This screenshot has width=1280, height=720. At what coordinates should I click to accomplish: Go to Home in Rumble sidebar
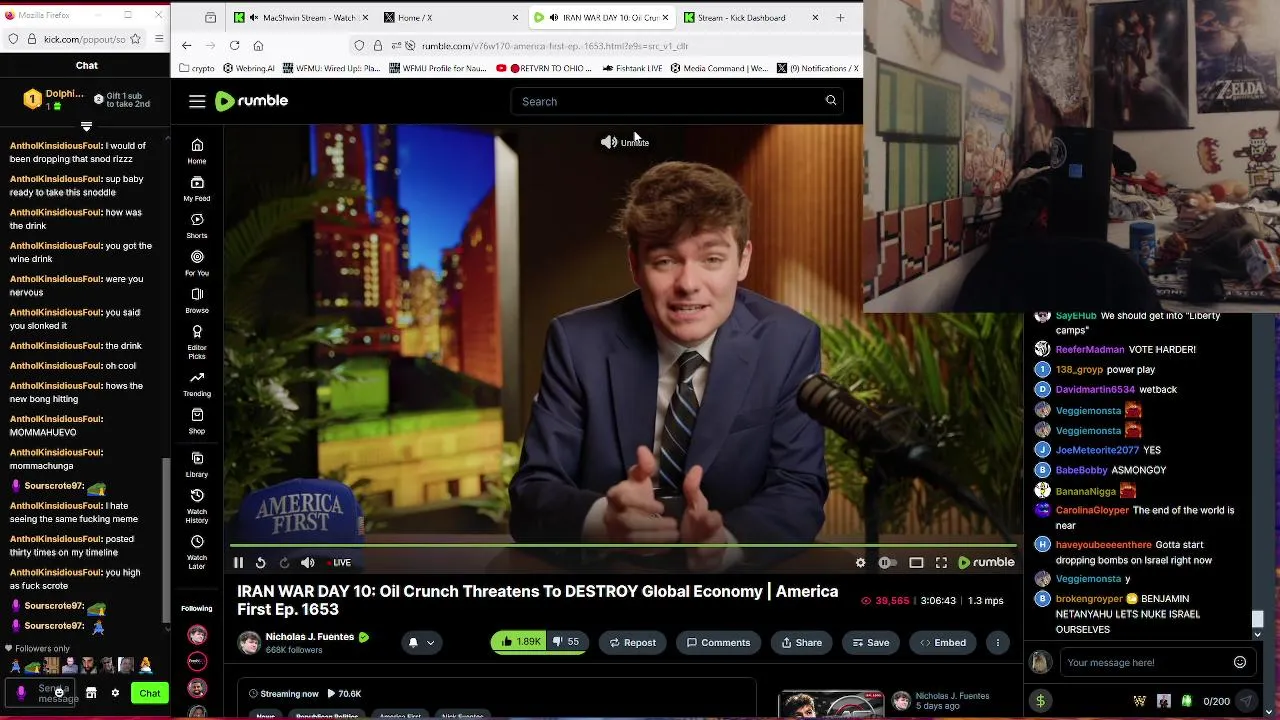click(197, 151)
